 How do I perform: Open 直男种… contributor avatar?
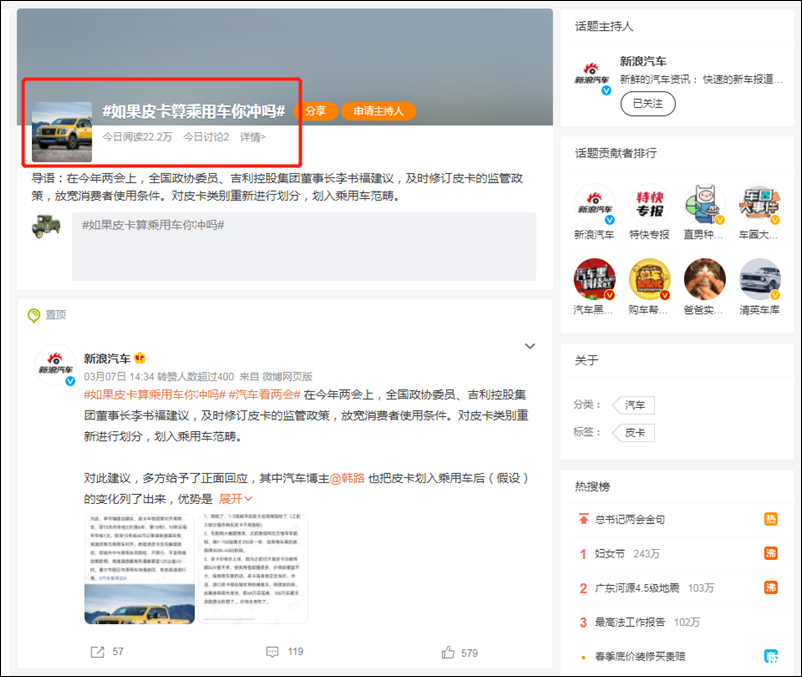(x=704, y=205)
